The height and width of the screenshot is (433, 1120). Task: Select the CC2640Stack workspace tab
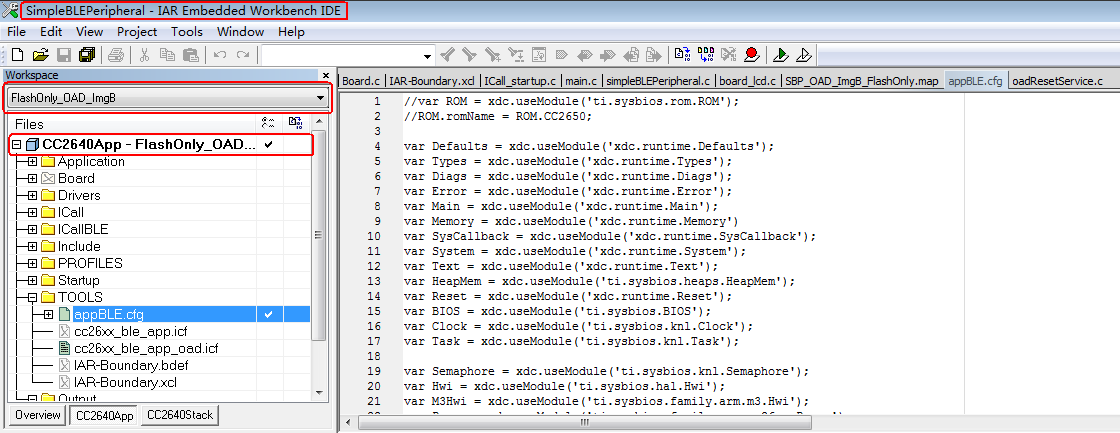tap(179, 415)
